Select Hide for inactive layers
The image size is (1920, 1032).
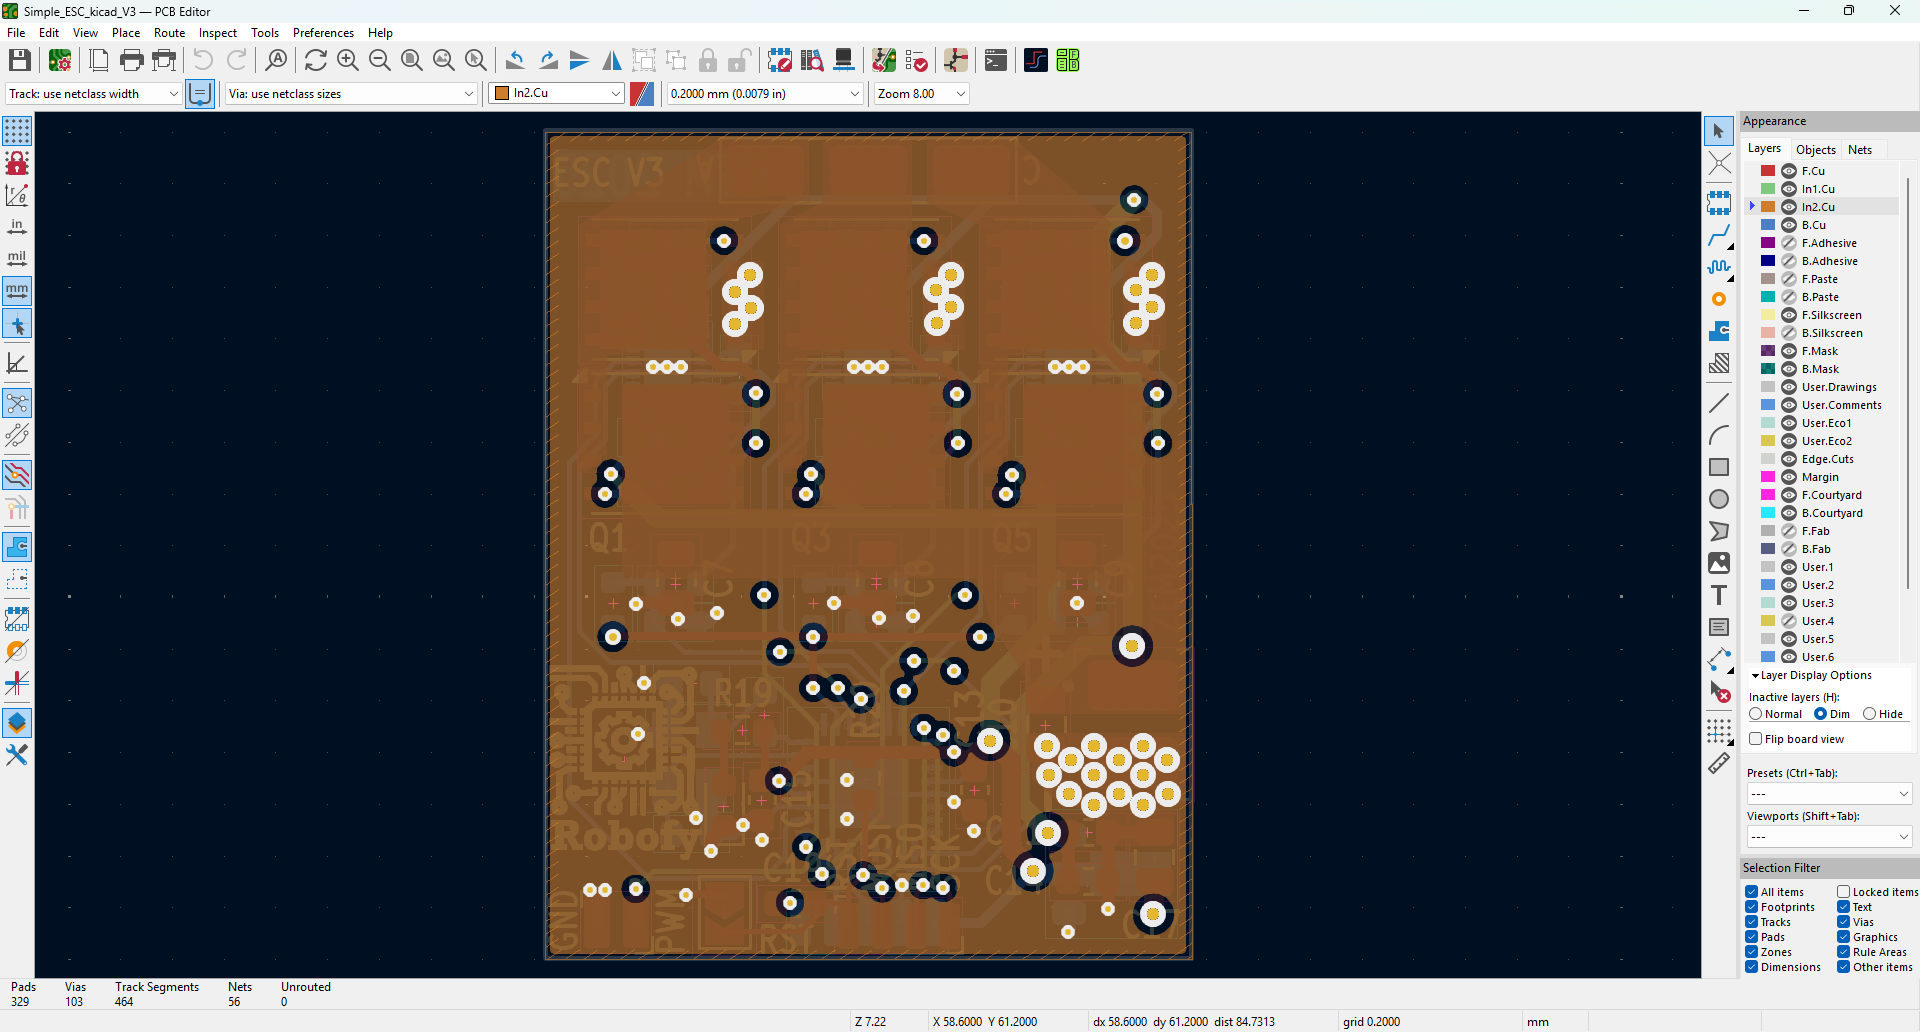[x=1869, y=714]
